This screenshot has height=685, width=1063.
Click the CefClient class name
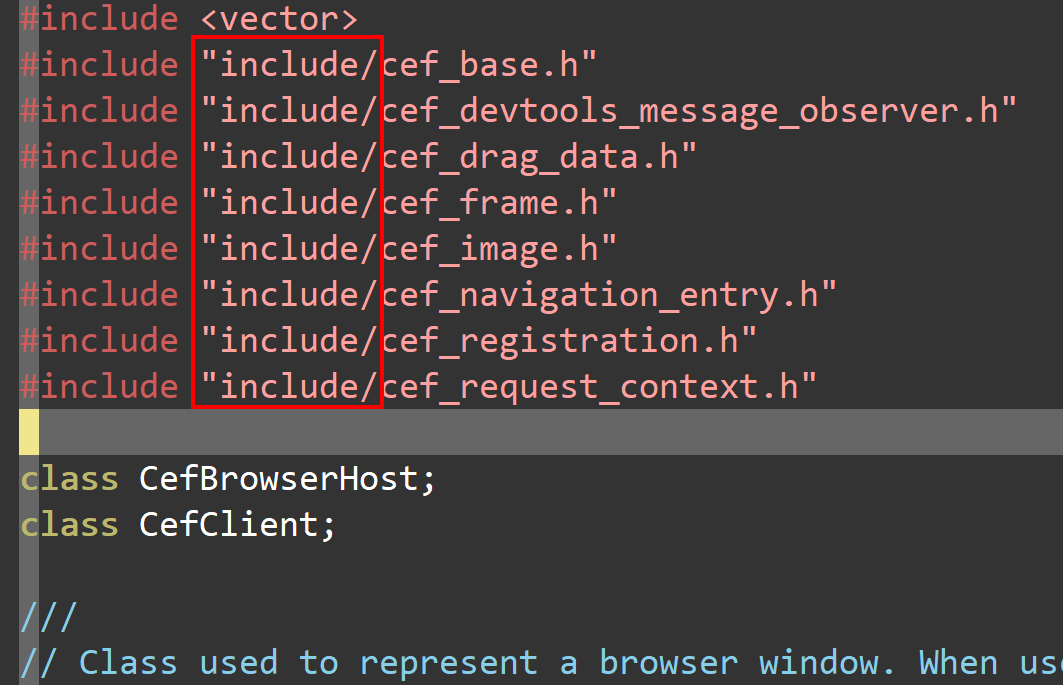(x=228, y=525)
